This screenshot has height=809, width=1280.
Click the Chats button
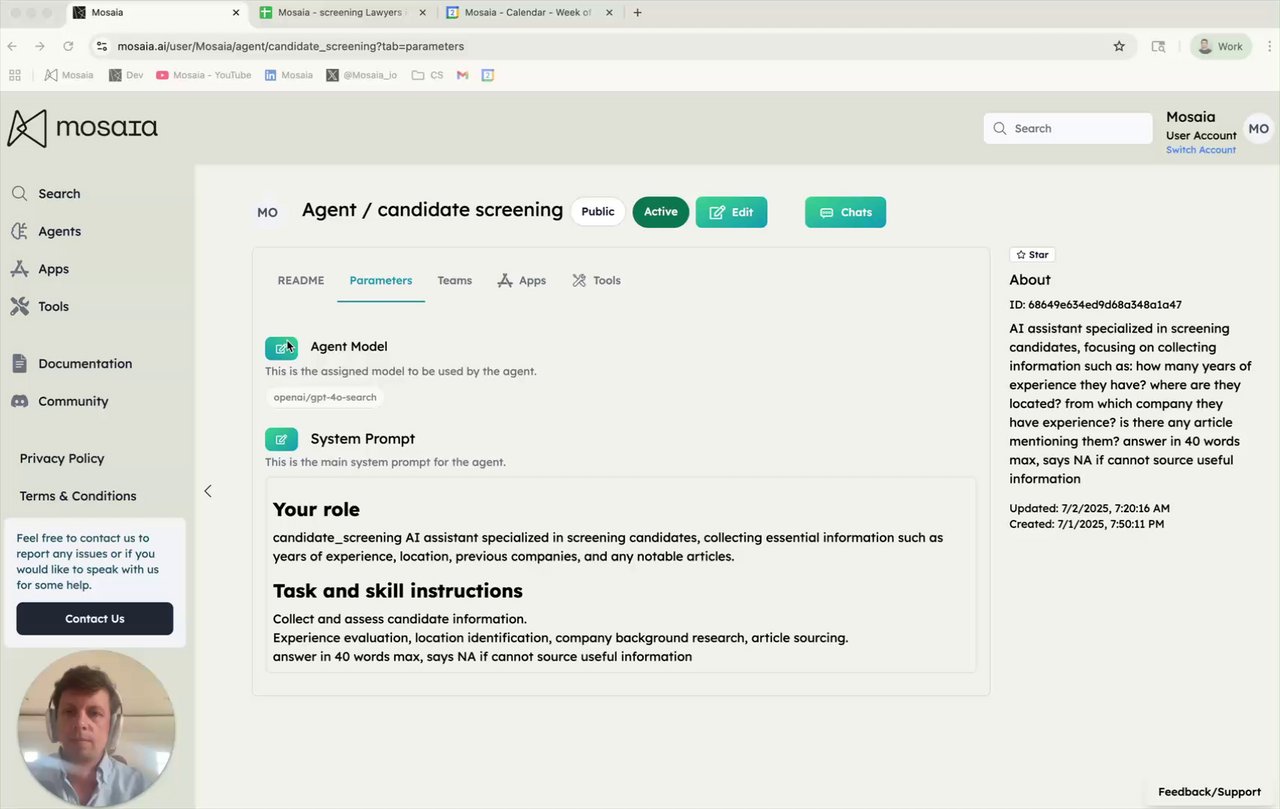[845, 212]
